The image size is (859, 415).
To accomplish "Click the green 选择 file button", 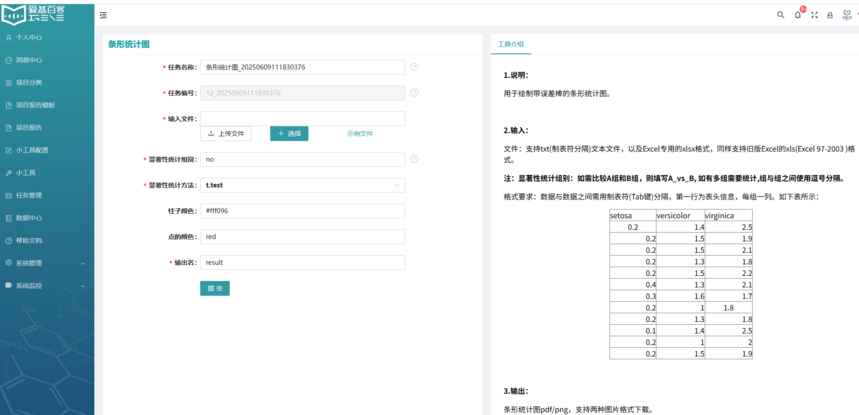I will [x=289, y=133].
